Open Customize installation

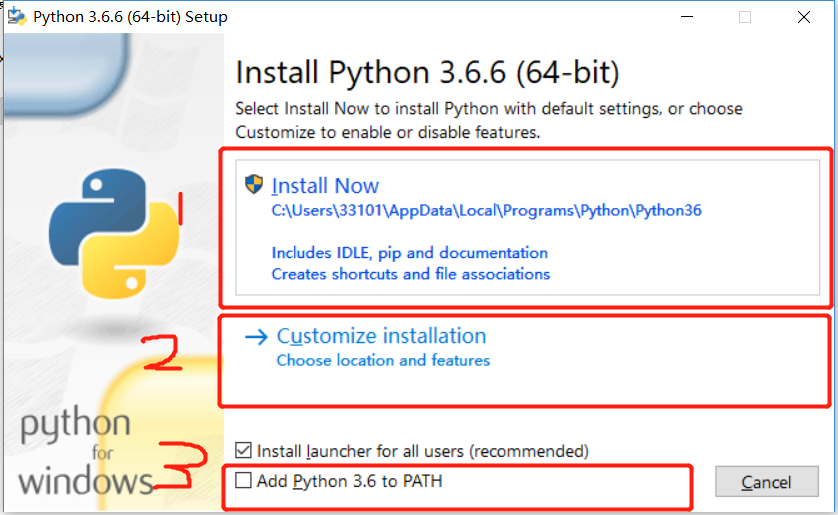click(x=382, y=336)
